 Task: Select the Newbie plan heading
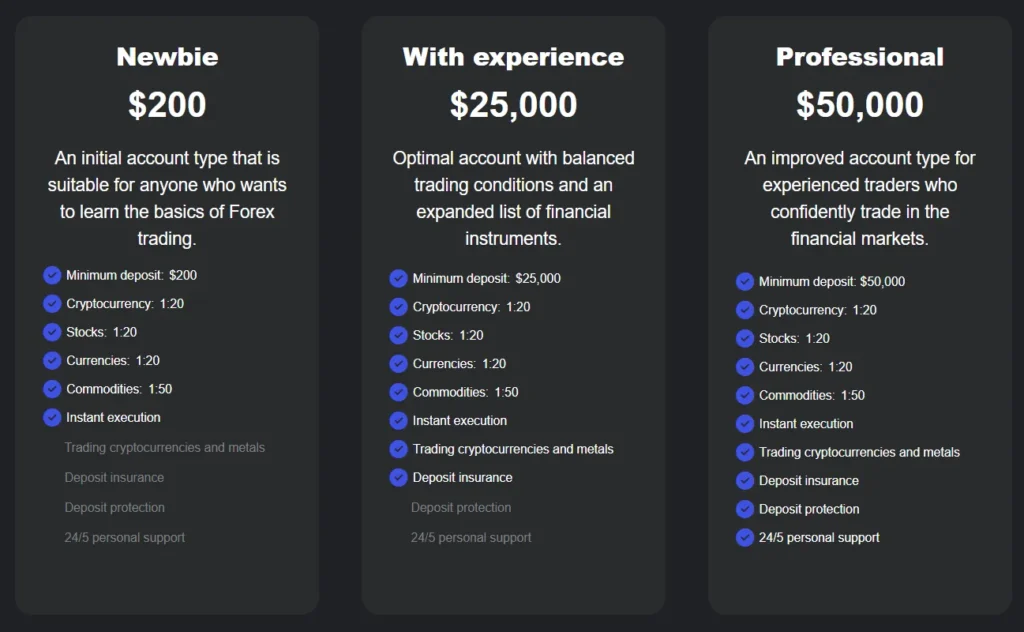167,57
